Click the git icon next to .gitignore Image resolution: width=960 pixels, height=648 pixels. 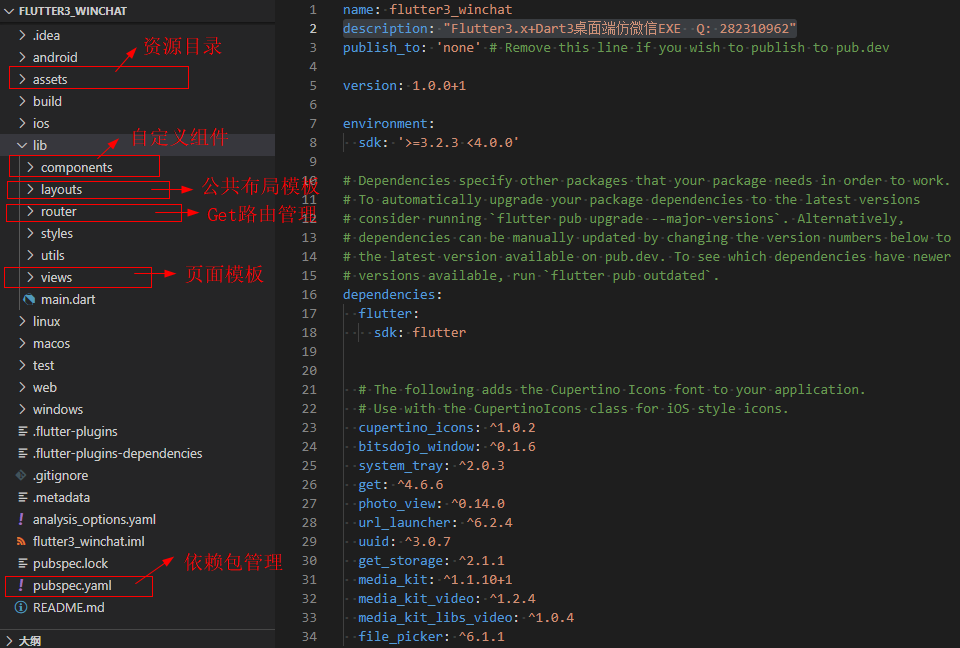[x=21, y=475]
